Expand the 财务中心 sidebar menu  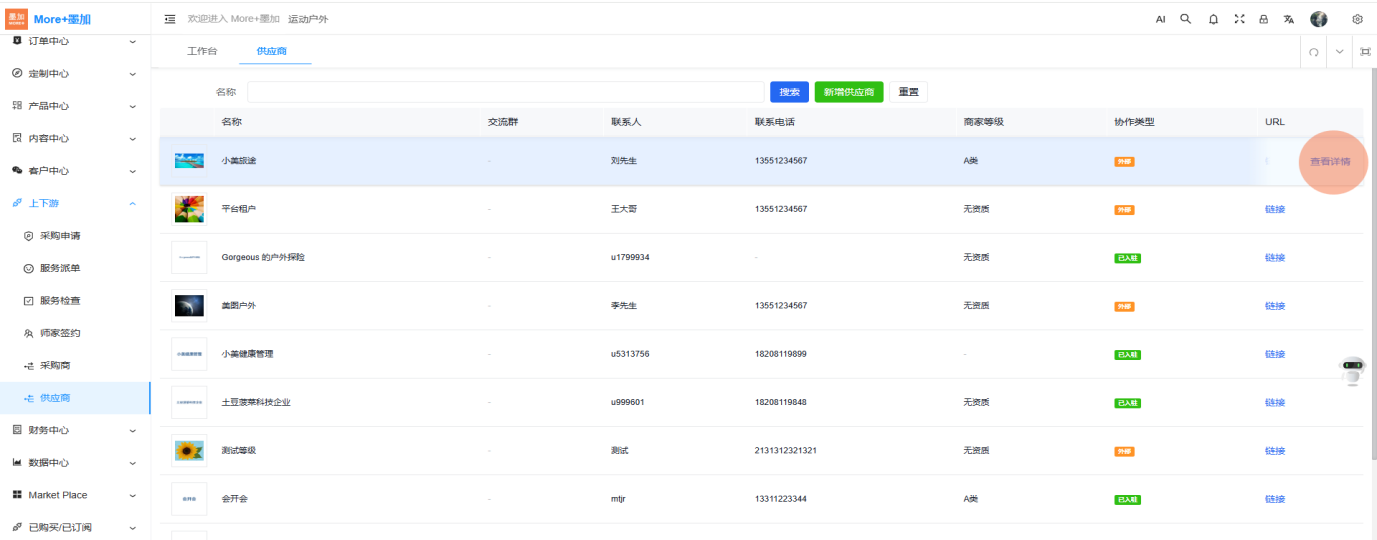75,430
